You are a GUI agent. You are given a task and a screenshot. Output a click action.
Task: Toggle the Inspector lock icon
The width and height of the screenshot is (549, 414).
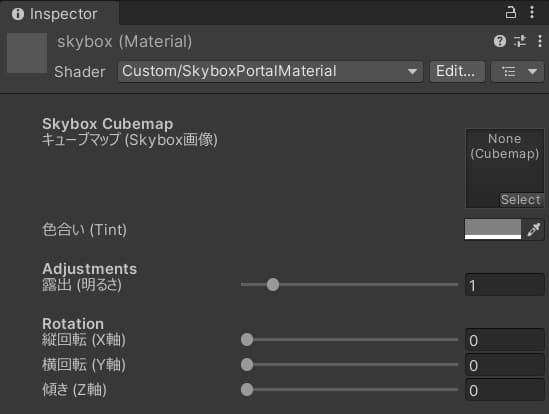tap(511, 13)
